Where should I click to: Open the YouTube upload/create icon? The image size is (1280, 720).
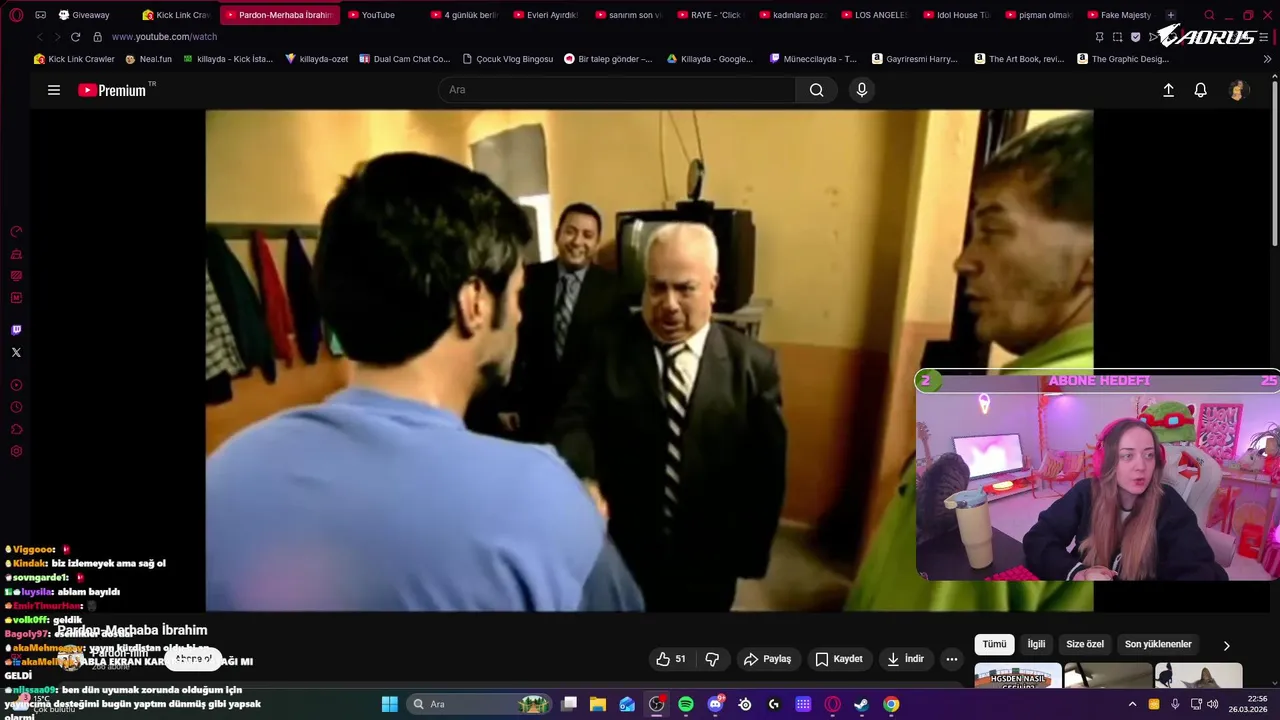pos(1168,90)
